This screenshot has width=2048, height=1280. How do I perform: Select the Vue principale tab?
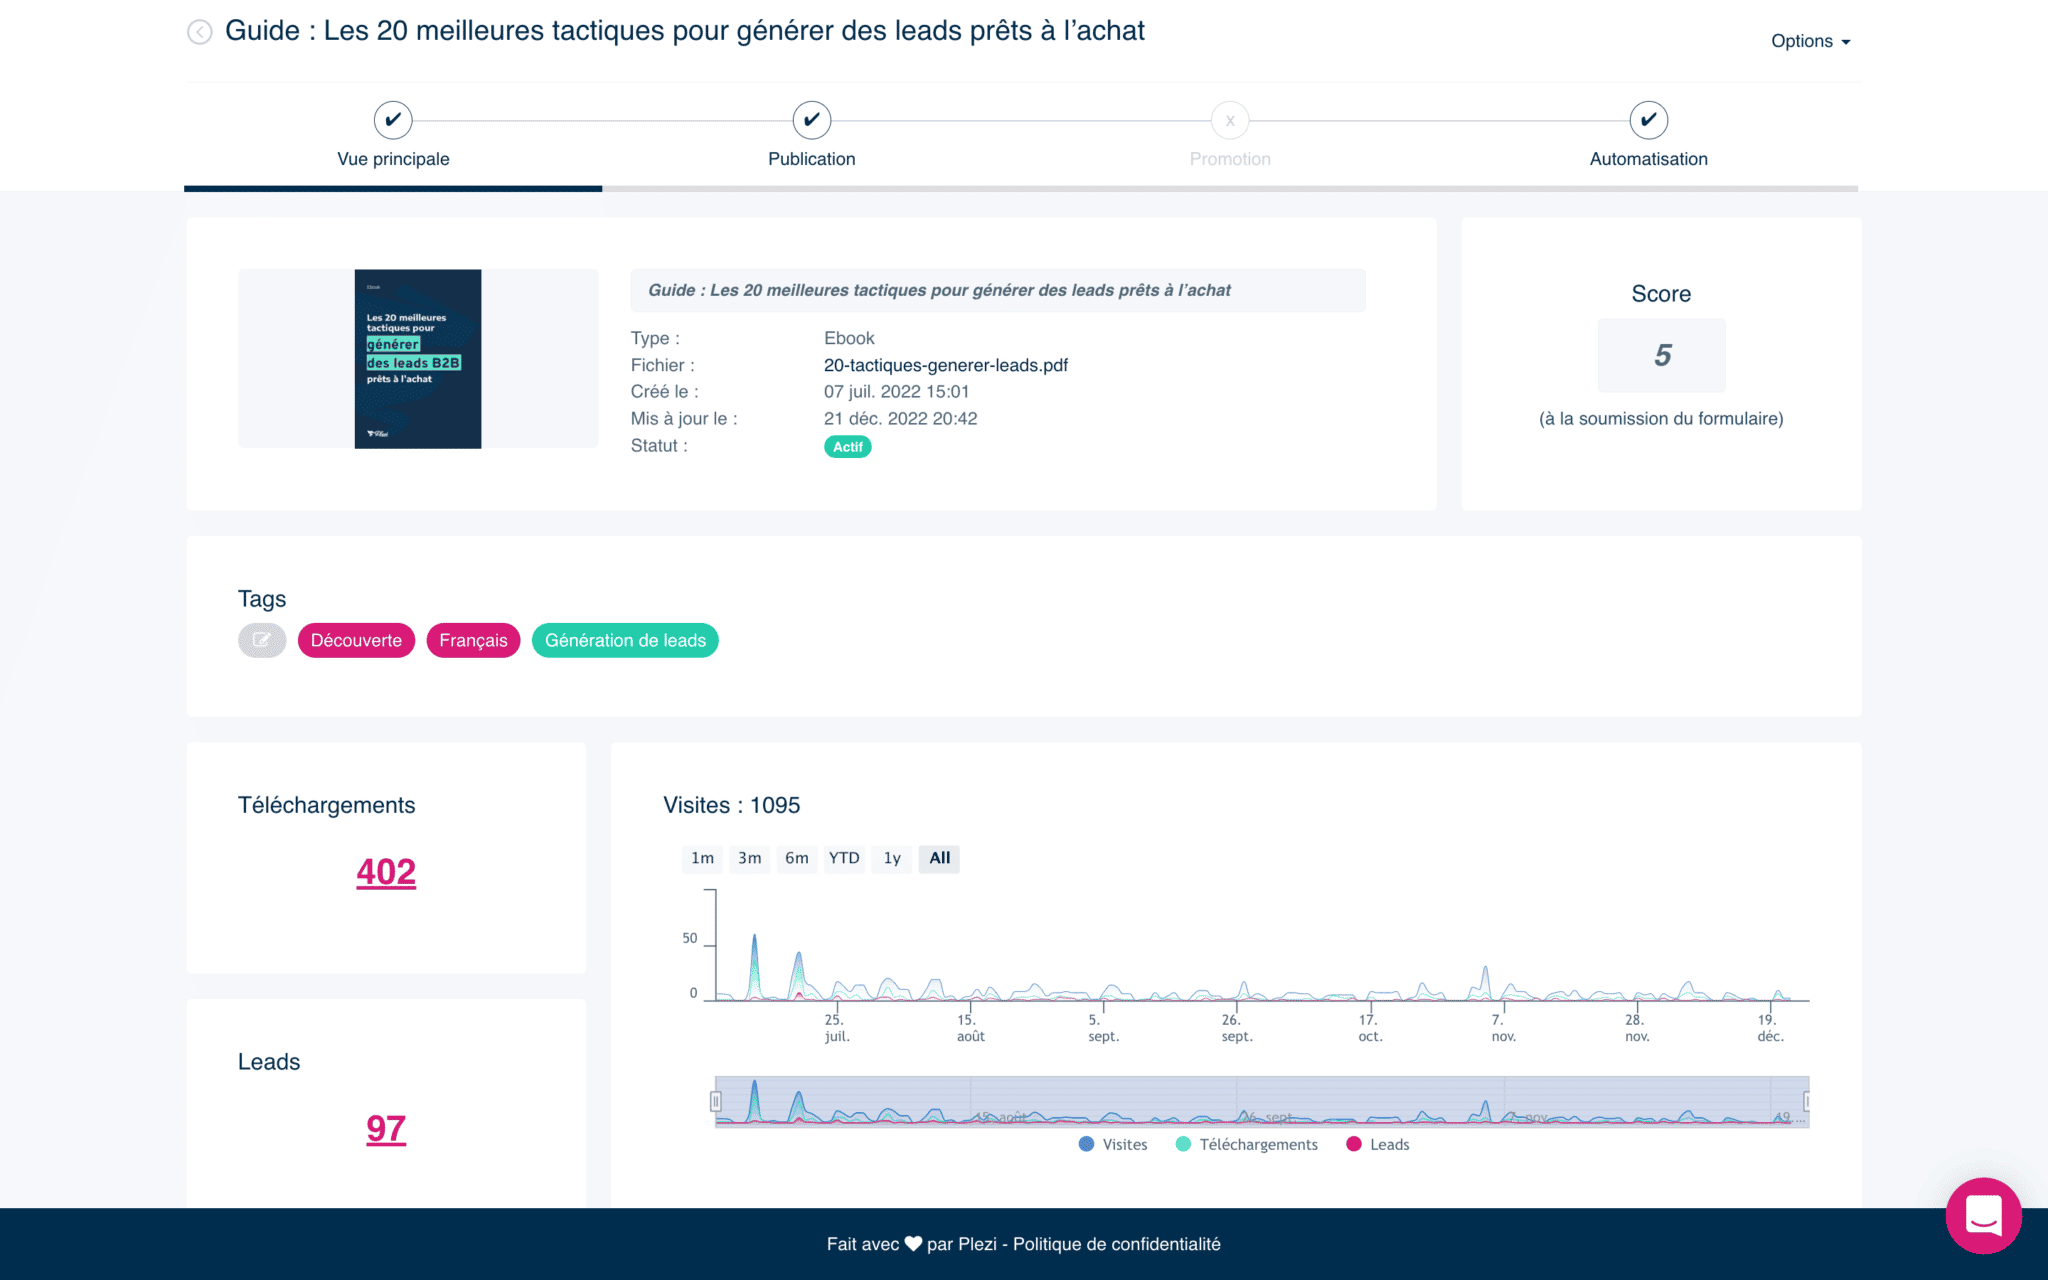point(394,133)
